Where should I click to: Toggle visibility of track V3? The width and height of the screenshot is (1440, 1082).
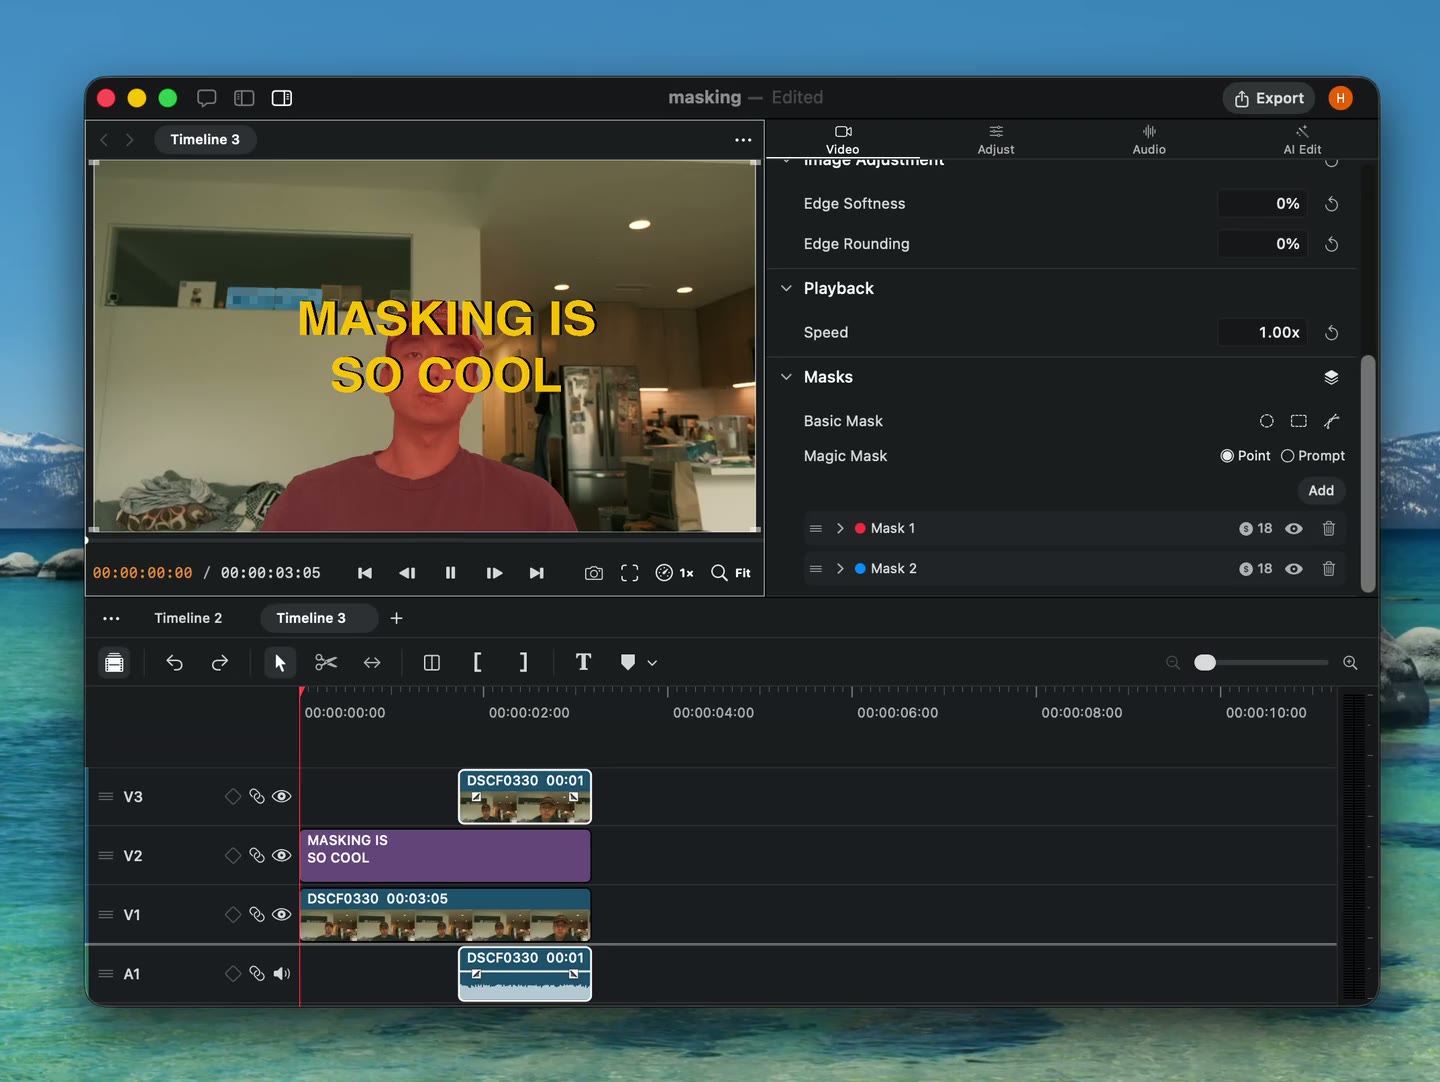tap(282, 796)
